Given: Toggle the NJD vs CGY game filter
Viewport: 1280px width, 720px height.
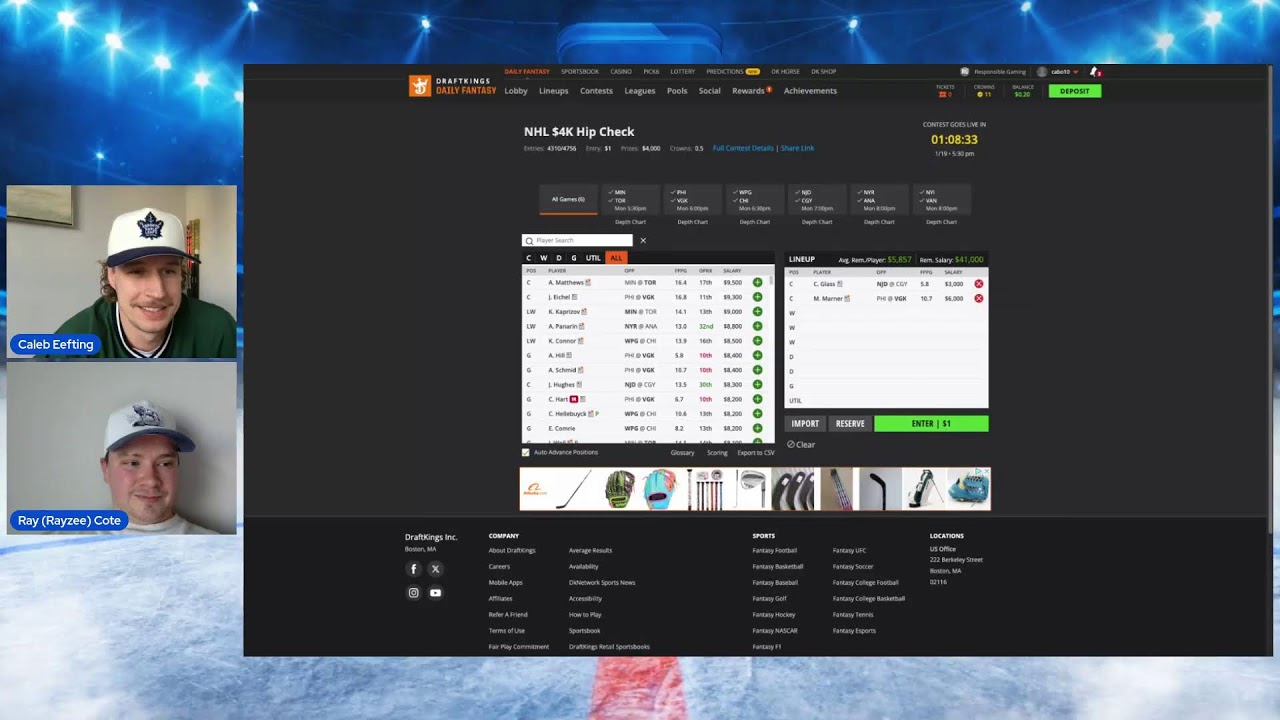Looking at the screenshot, I should pos(816,200).
